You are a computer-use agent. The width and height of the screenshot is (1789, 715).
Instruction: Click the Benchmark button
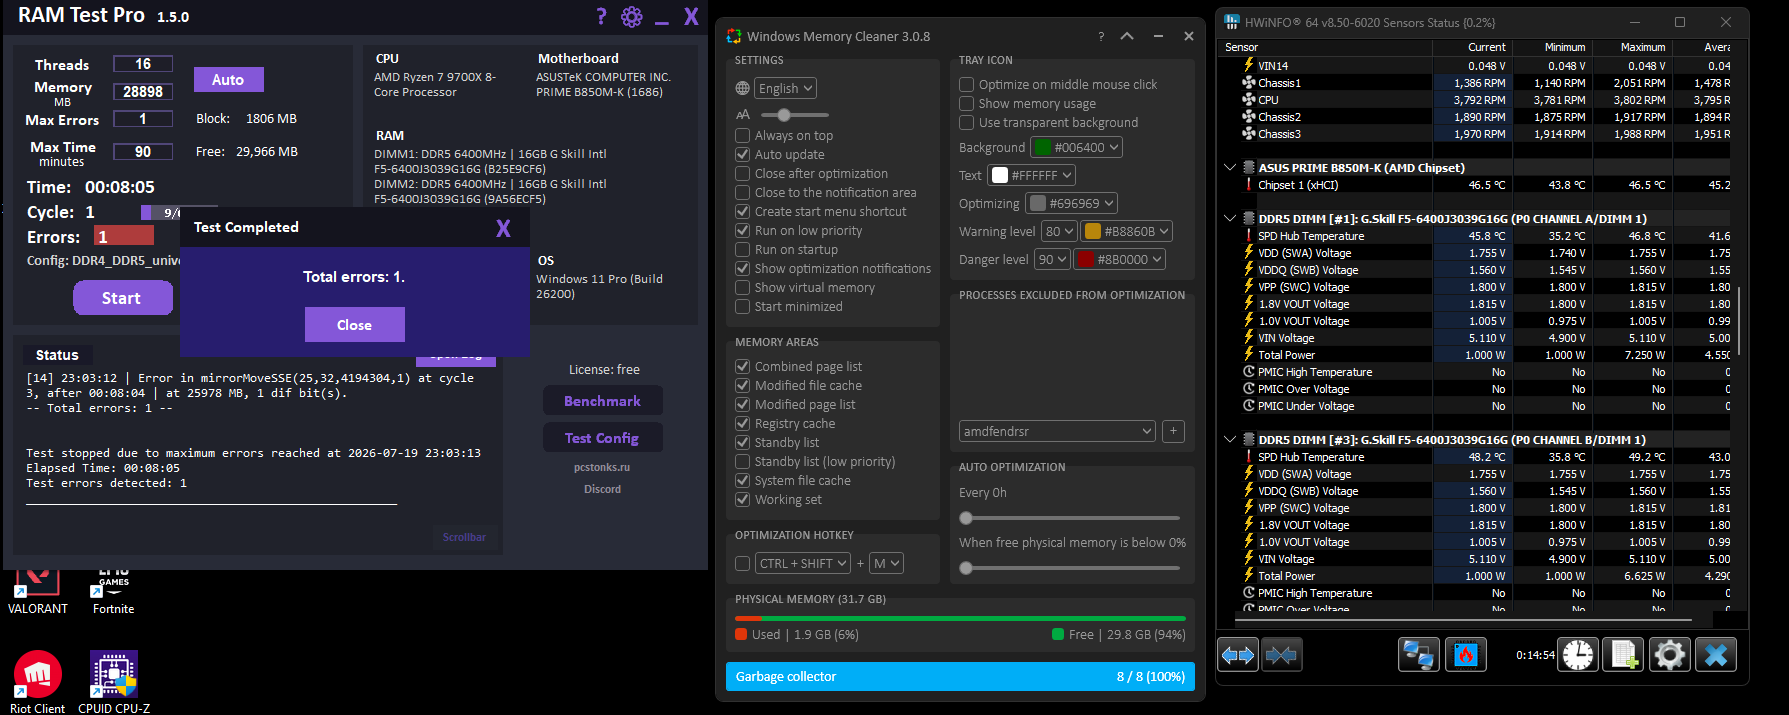[603, 401]
